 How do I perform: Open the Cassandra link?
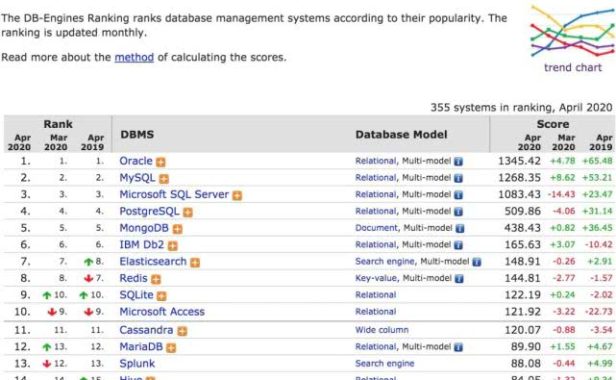pyautogui.click(x=146, y=330)
